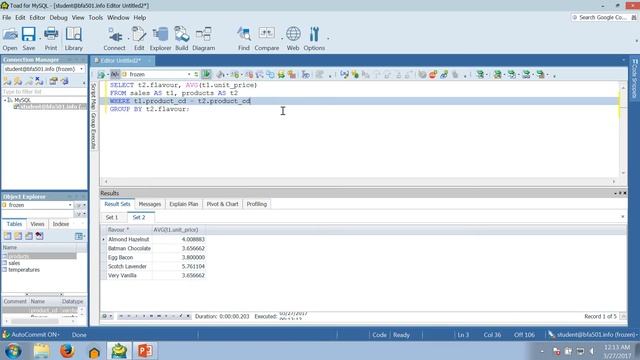
Task: Open the Edit tool in main toolbar
Action: point(139,39)
